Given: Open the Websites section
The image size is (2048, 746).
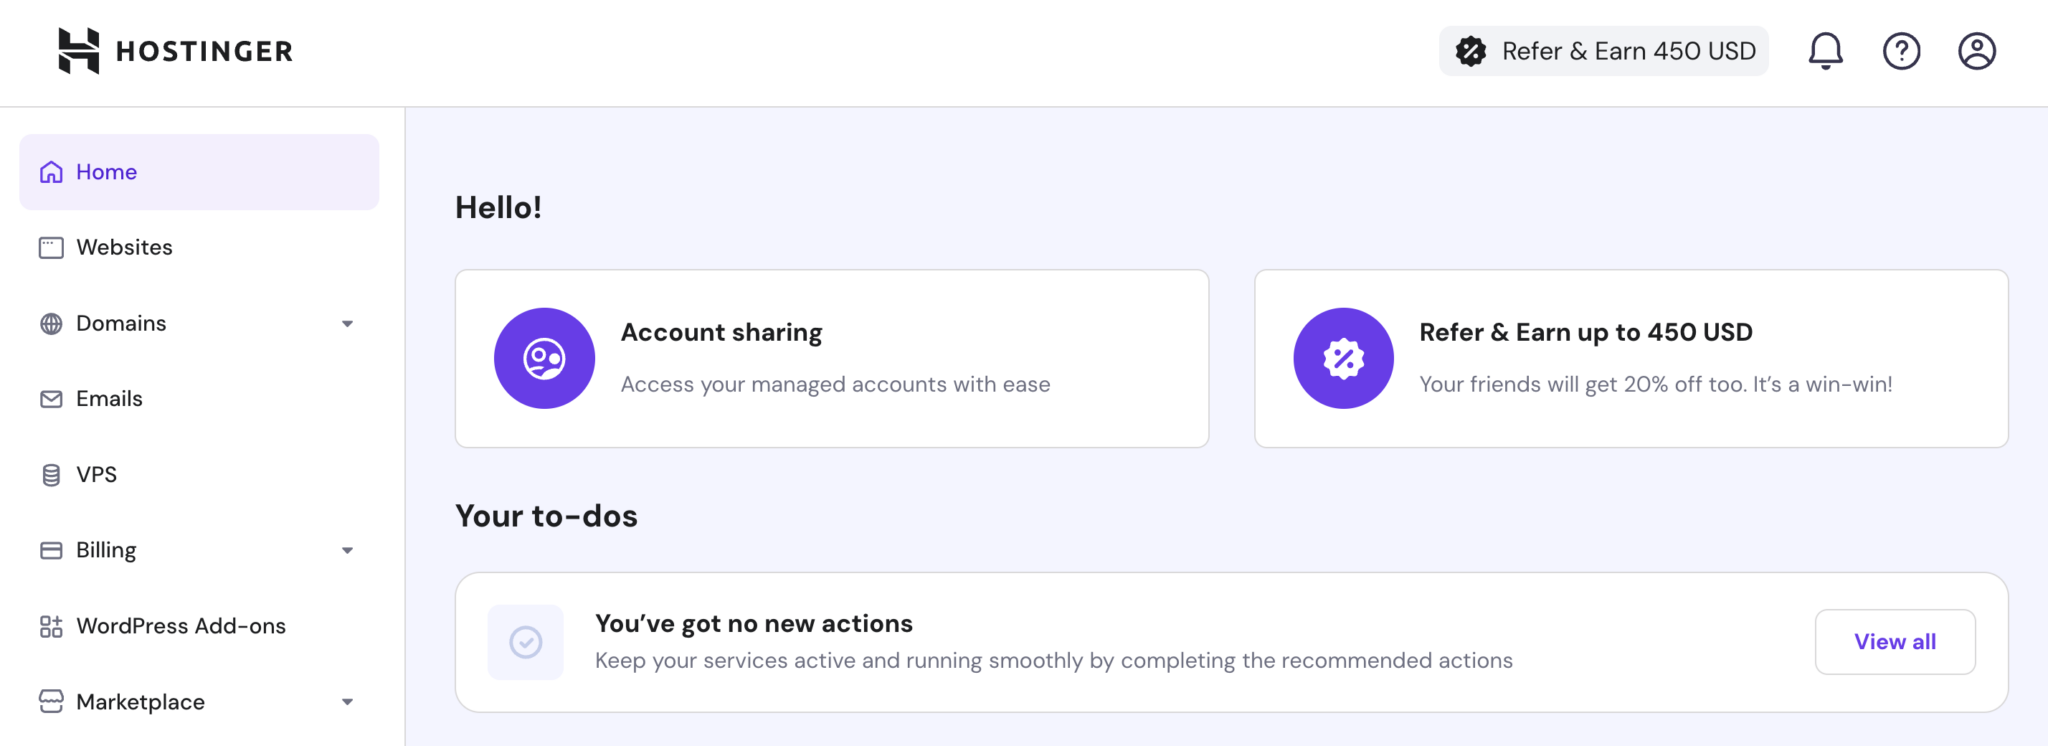Looking at the screenshot, I should pyautogui.click(x=123, y=247).
